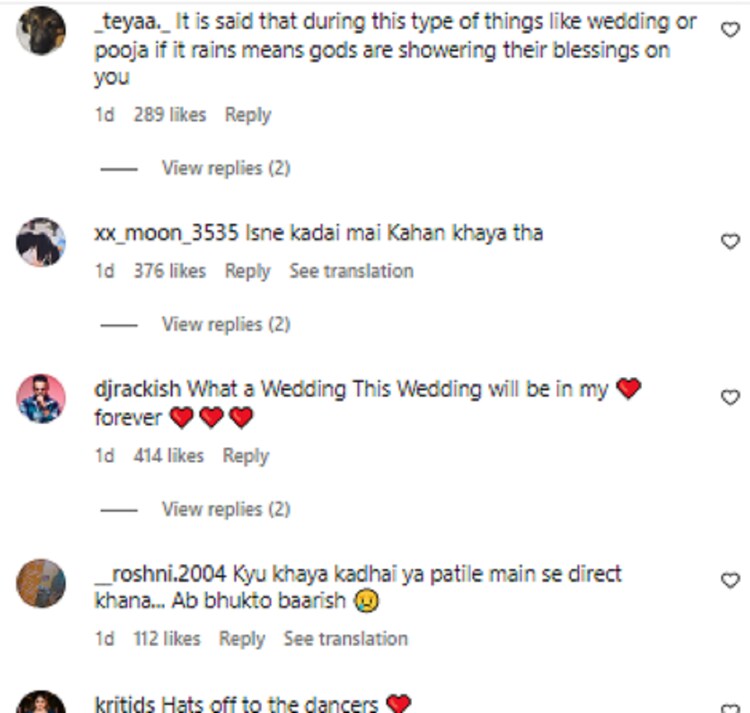The width and height of the screenshot is (750, 713).
Task: Reply to __roshni.2004 comment
Action: (241, 638)
